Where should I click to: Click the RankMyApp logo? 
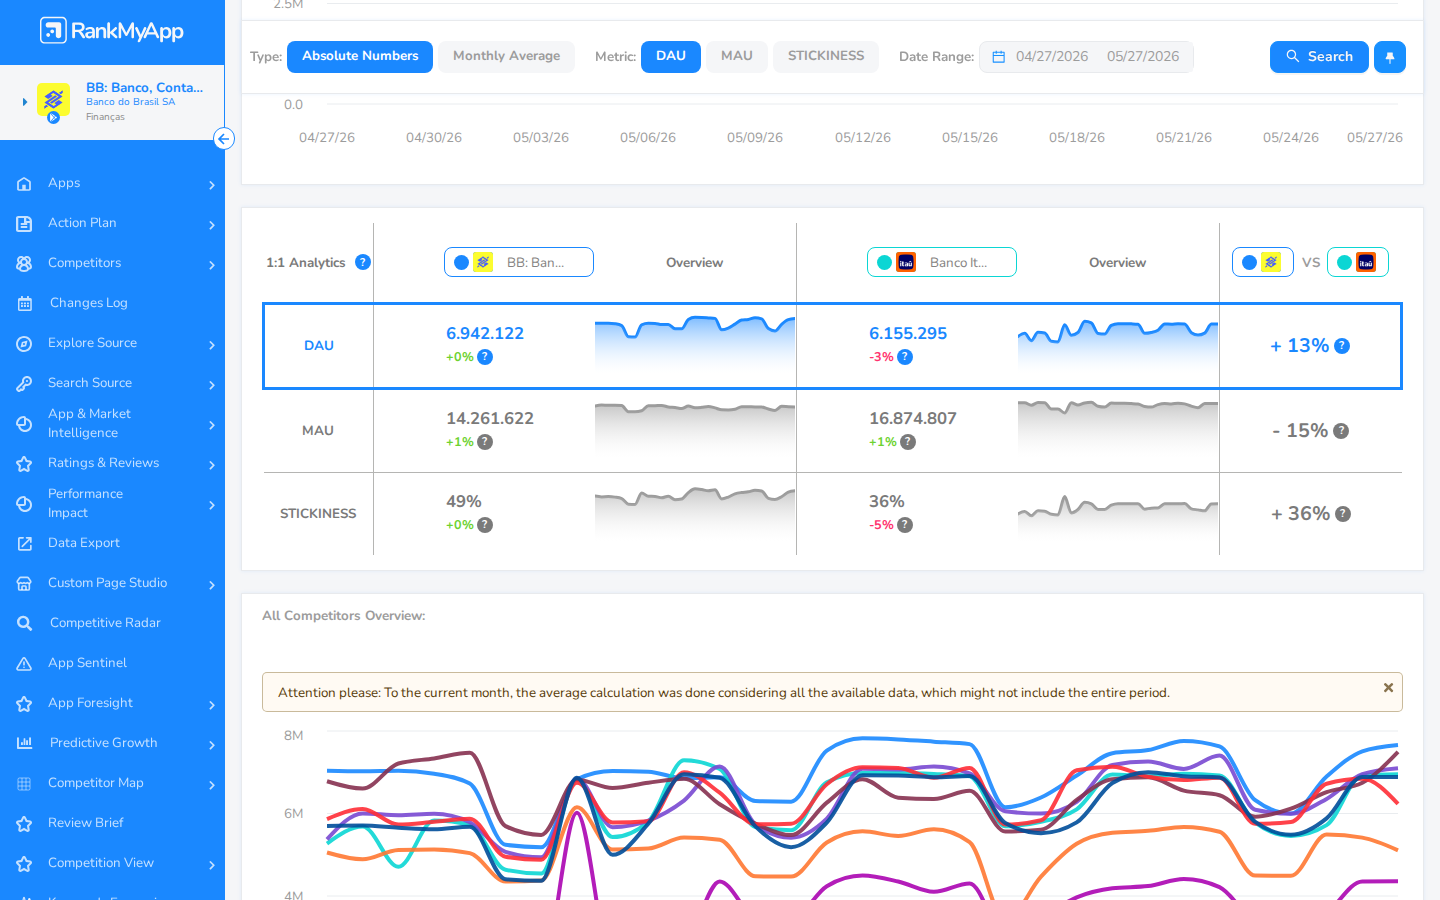coord(112,31)
